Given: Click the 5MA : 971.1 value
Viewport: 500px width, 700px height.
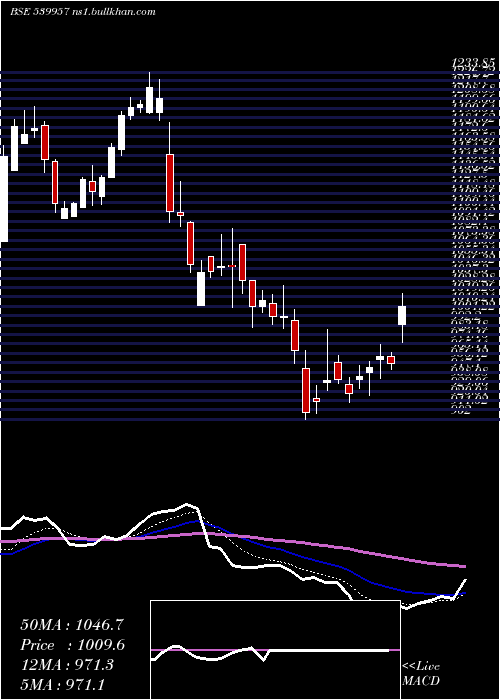Looking at the screenshot, I should [x=62, y=684].
